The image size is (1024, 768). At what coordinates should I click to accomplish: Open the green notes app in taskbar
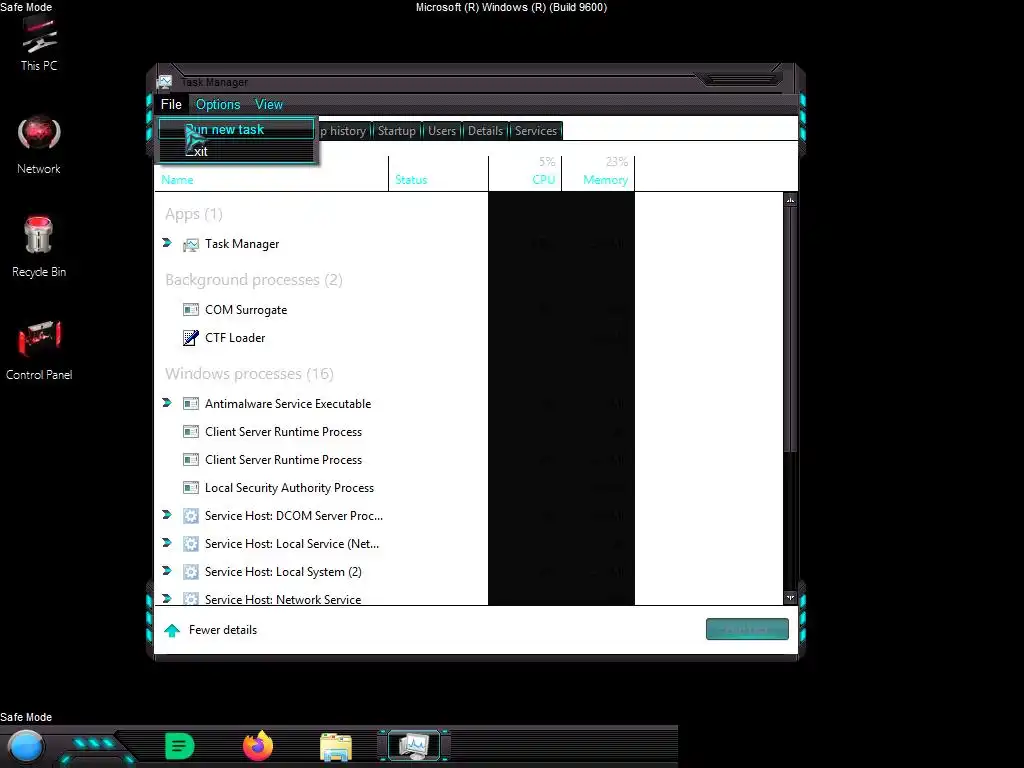pyautogui.click(x=180, y=746)
